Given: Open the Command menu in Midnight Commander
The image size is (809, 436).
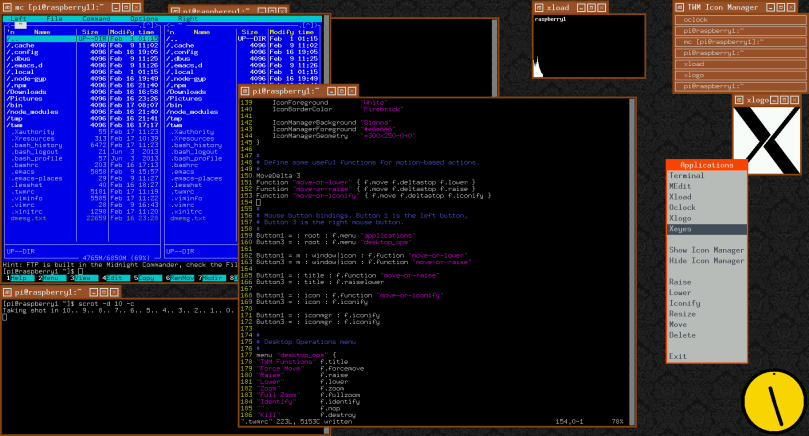Looking at the screenshot, I should tap(96, 19).
